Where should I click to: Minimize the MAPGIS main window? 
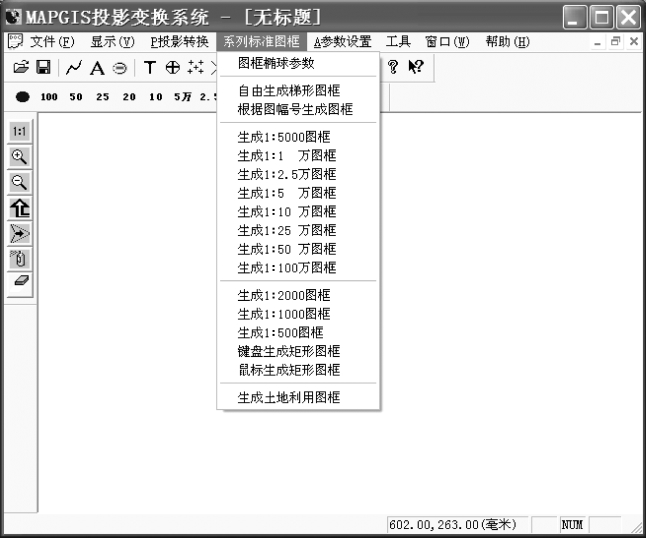pyautogui.click(x=575, y=17)
